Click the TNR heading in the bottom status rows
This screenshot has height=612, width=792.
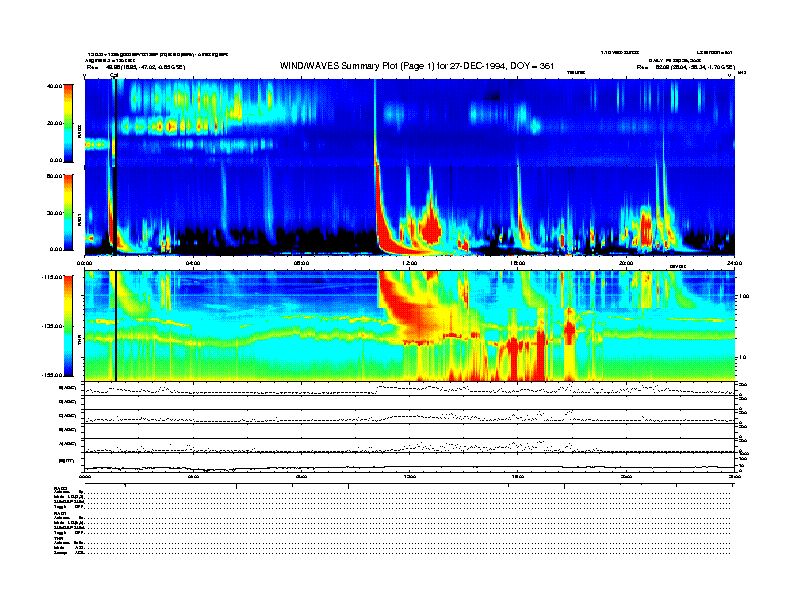click(x=58, y=538)
